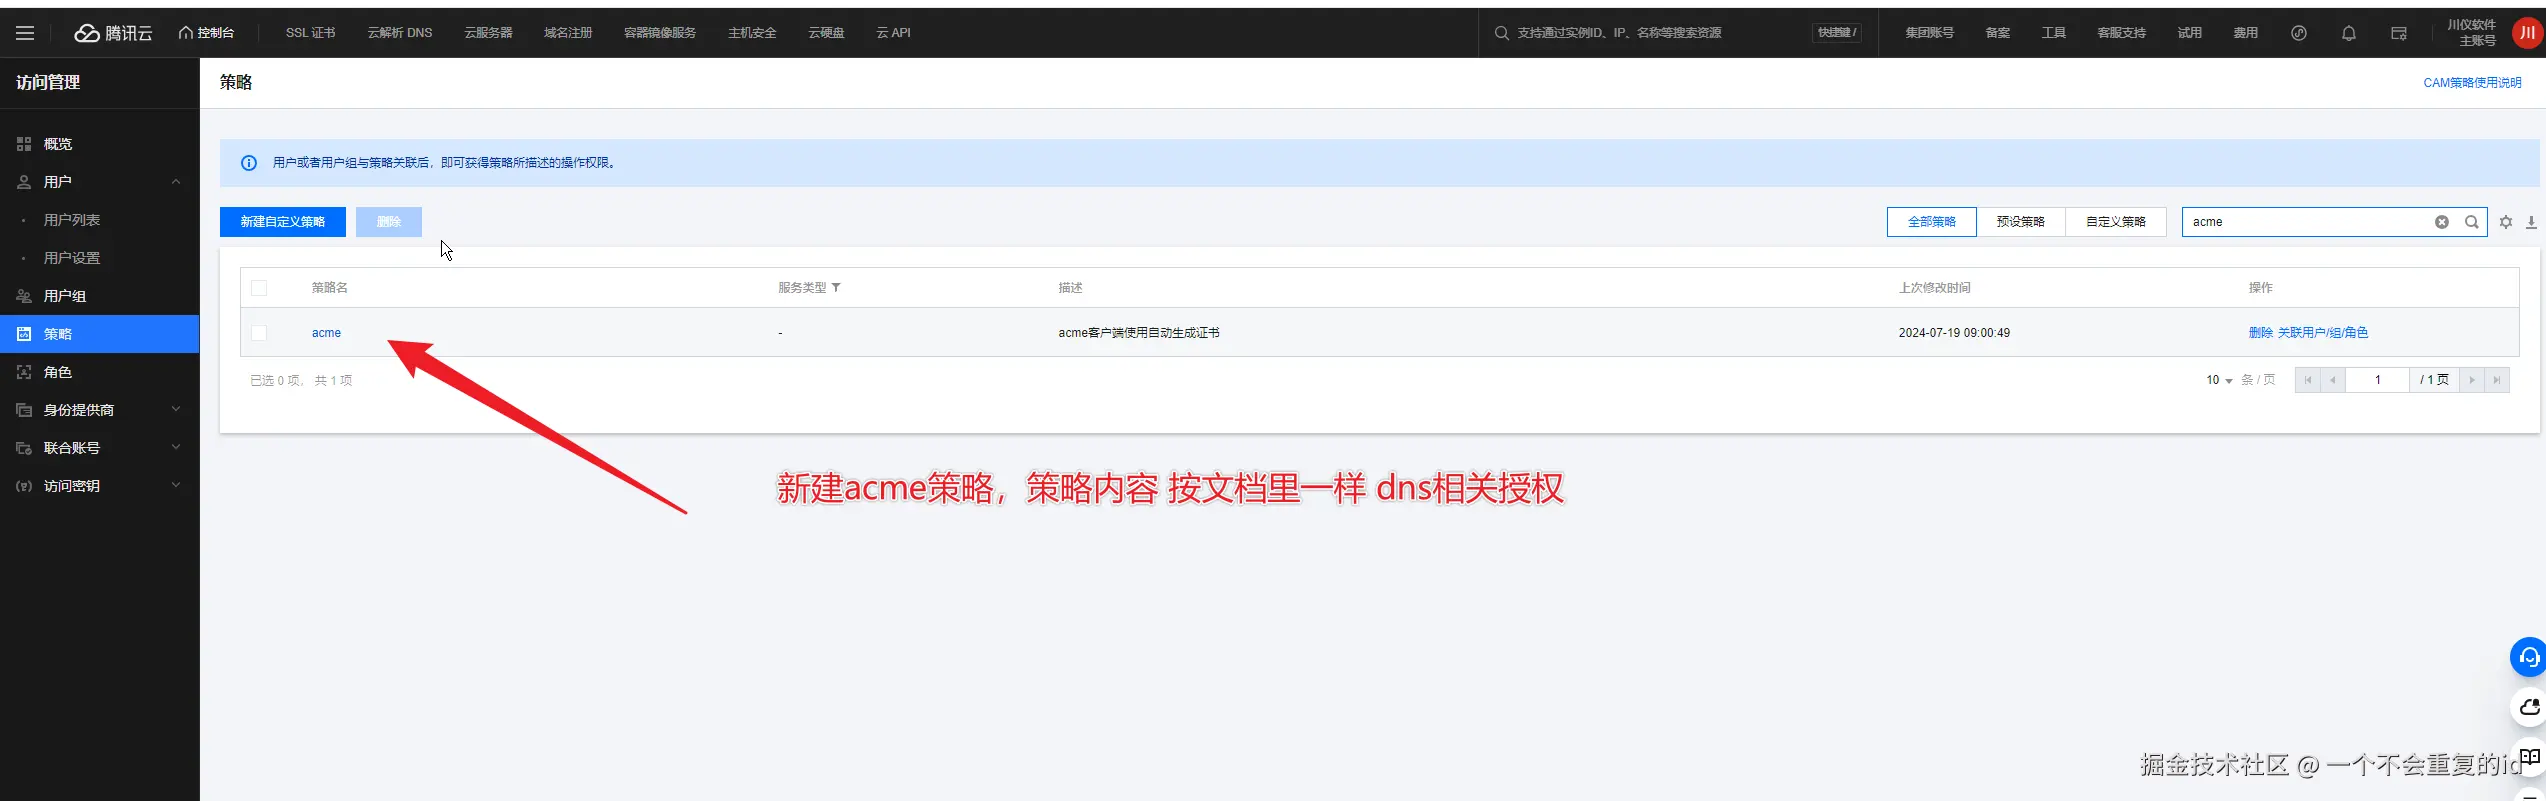Select the 自定义策略 filter tab
Image resolution: width=2546 pixels, height=801 pixels.
pyautogui.click(x=2116, y=222)
